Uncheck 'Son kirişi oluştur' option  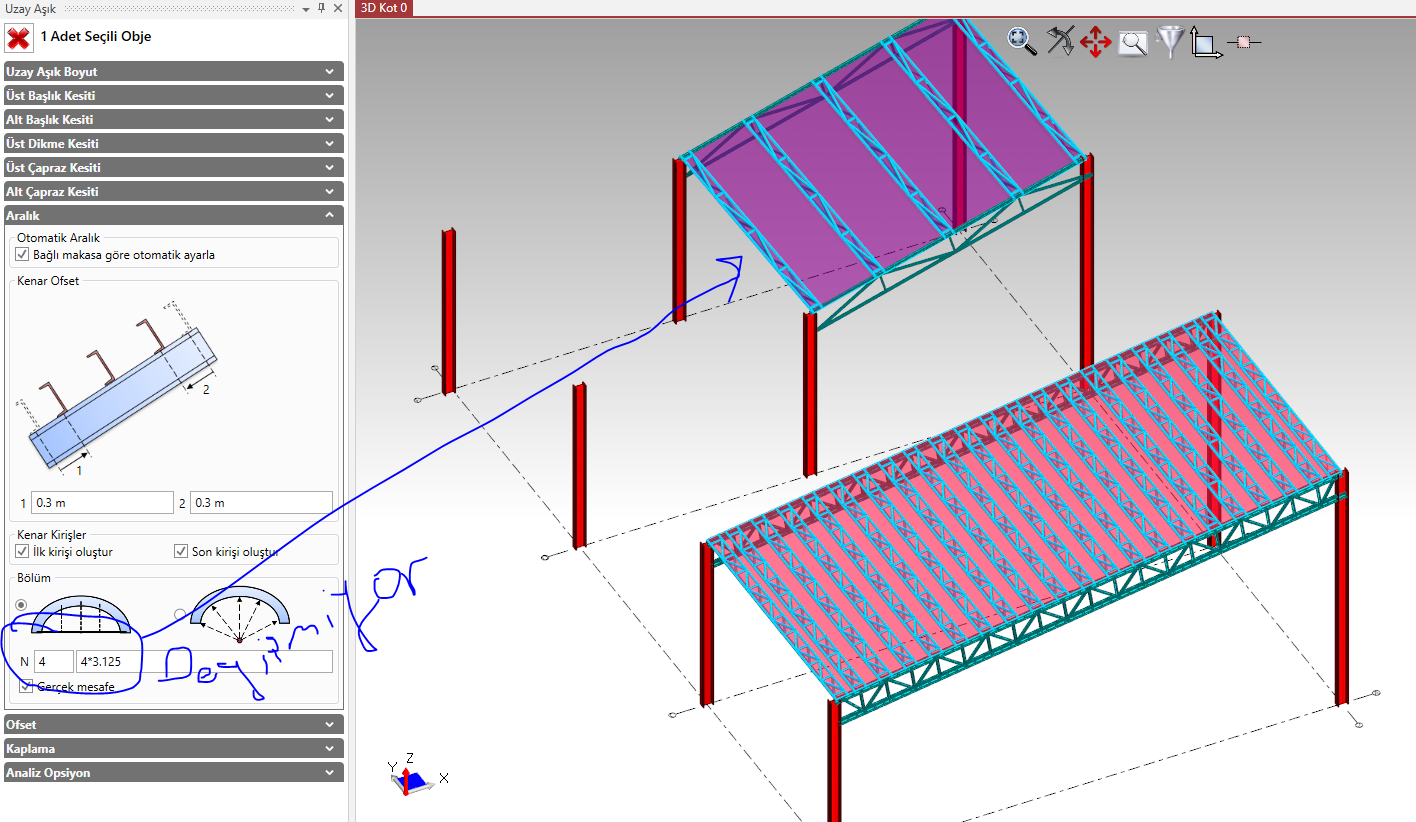coord(181,551)
